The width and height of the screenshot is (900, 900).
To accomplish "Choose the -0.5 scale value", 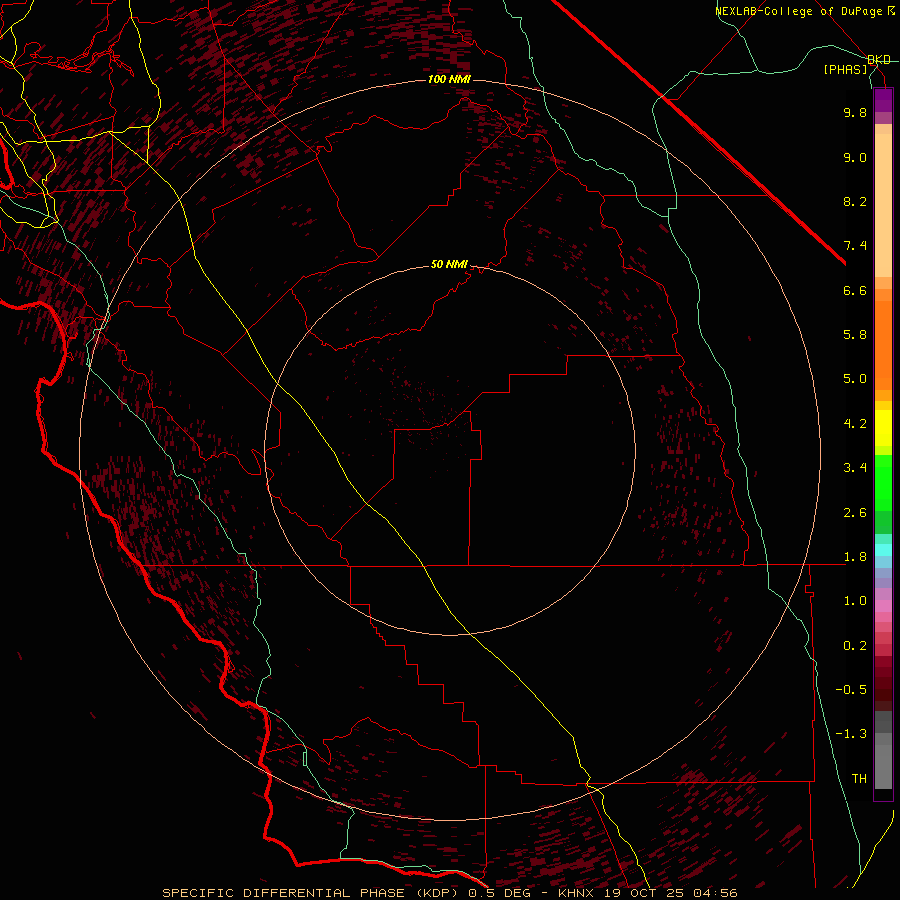I will [851, 690].
